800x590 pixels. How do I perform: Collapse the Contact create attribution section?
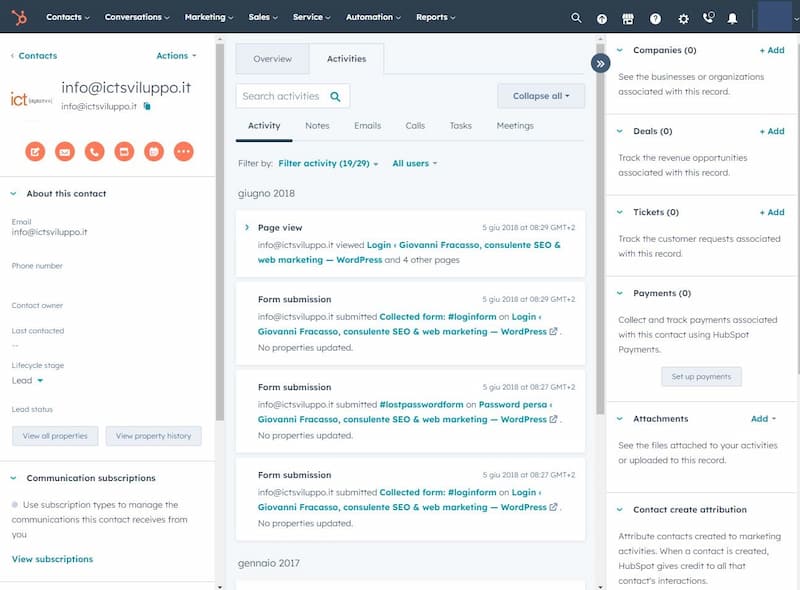pyautogui.click(x=619, y=509)
